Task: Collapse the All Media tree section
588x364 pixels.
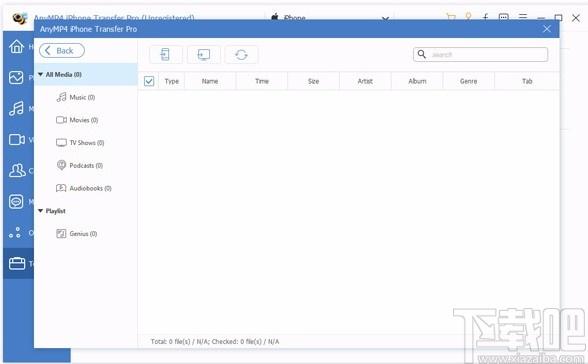Action: click(x=40, y=75)
